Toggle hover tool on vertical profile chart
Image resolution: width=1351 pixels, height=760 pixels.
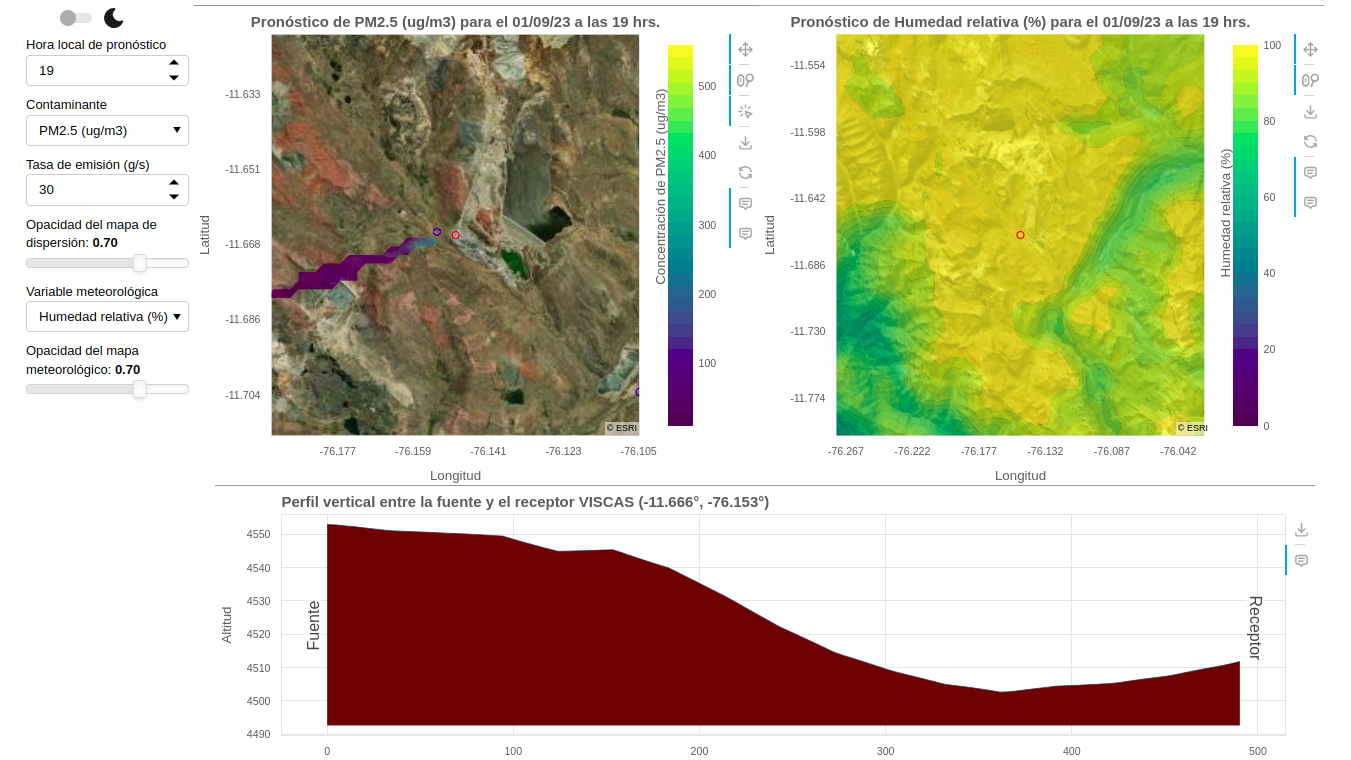1301,561
